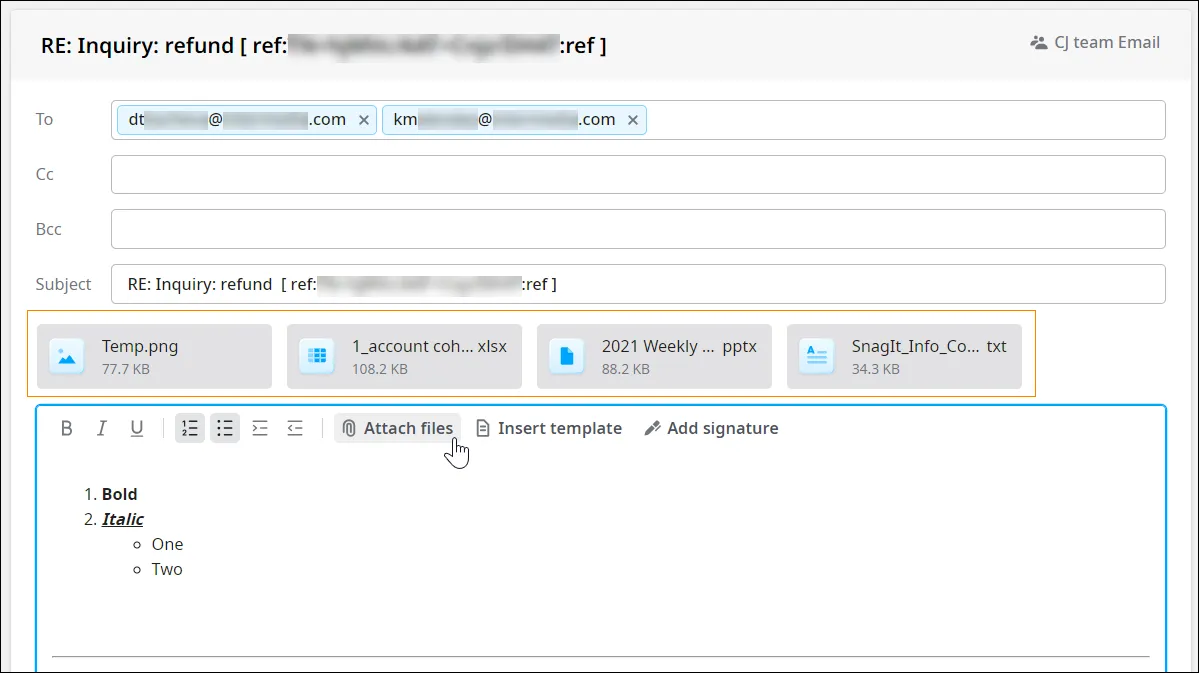Click the signature pen icon
The width and height of the screenshot is (1199, 673).
point(652,428)
